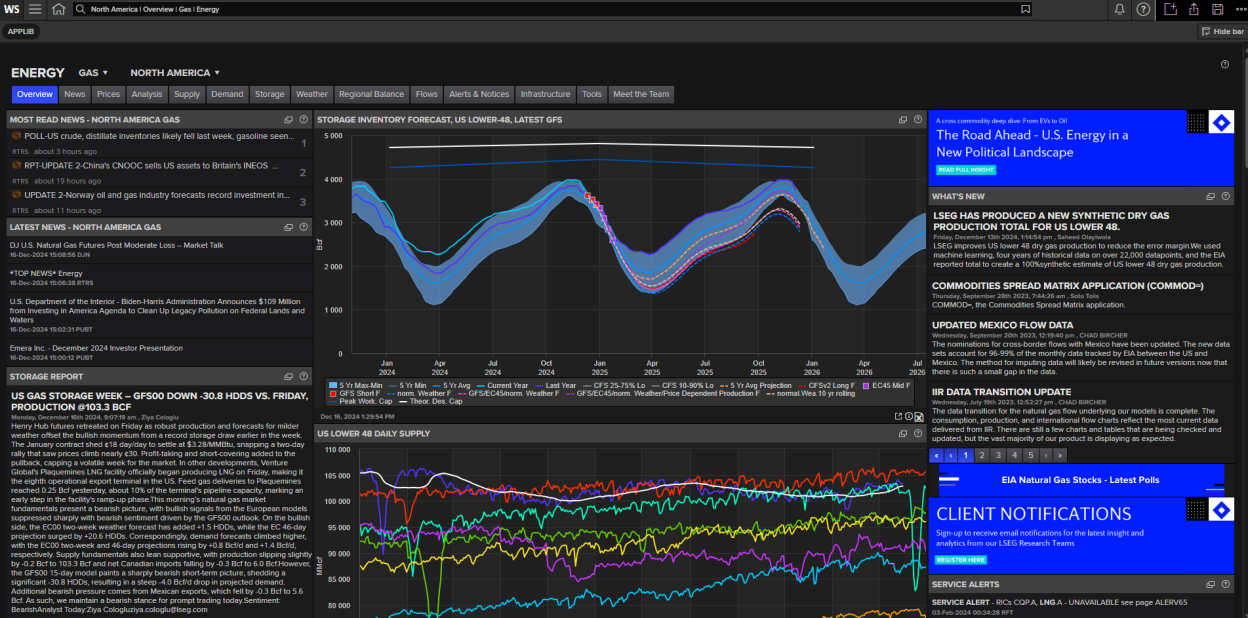This screenshot has height=618, width=1248.
Task: Pop out the Storage Inventory Forecast panel
Action: click(x=902, y=119)
